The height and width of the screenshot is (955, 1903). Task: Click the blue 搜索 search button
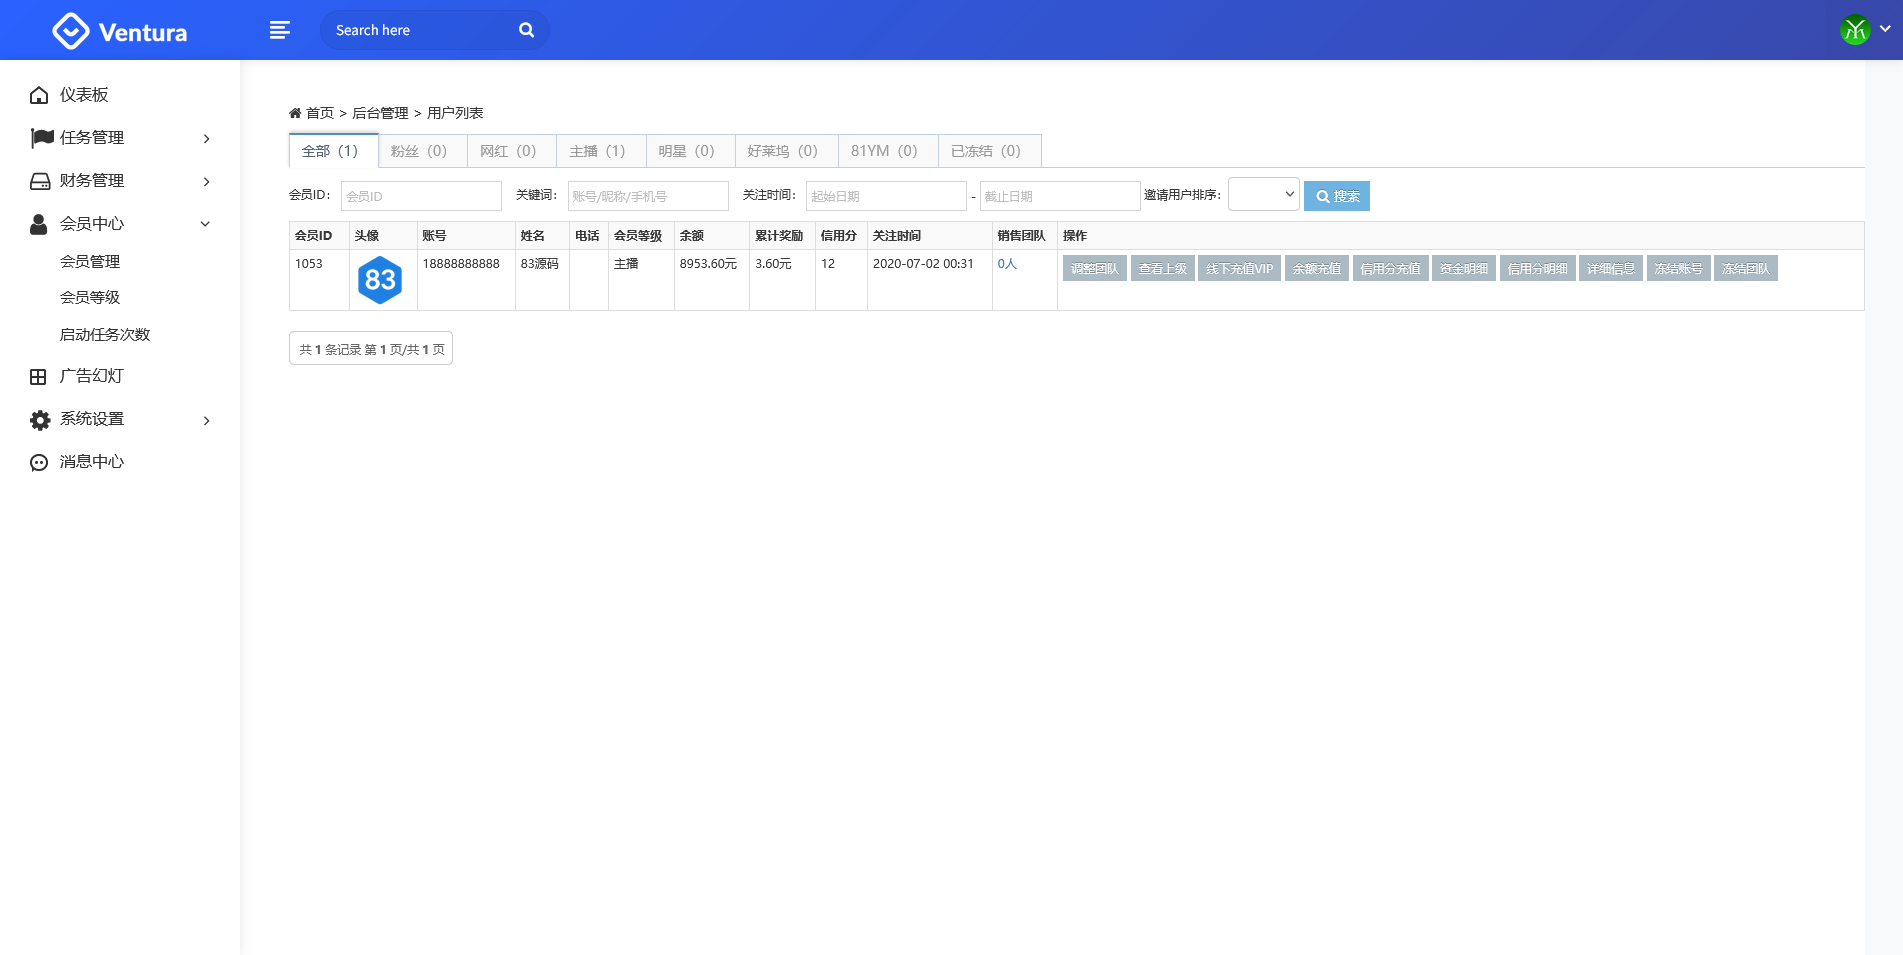(x=1336, y=196)
